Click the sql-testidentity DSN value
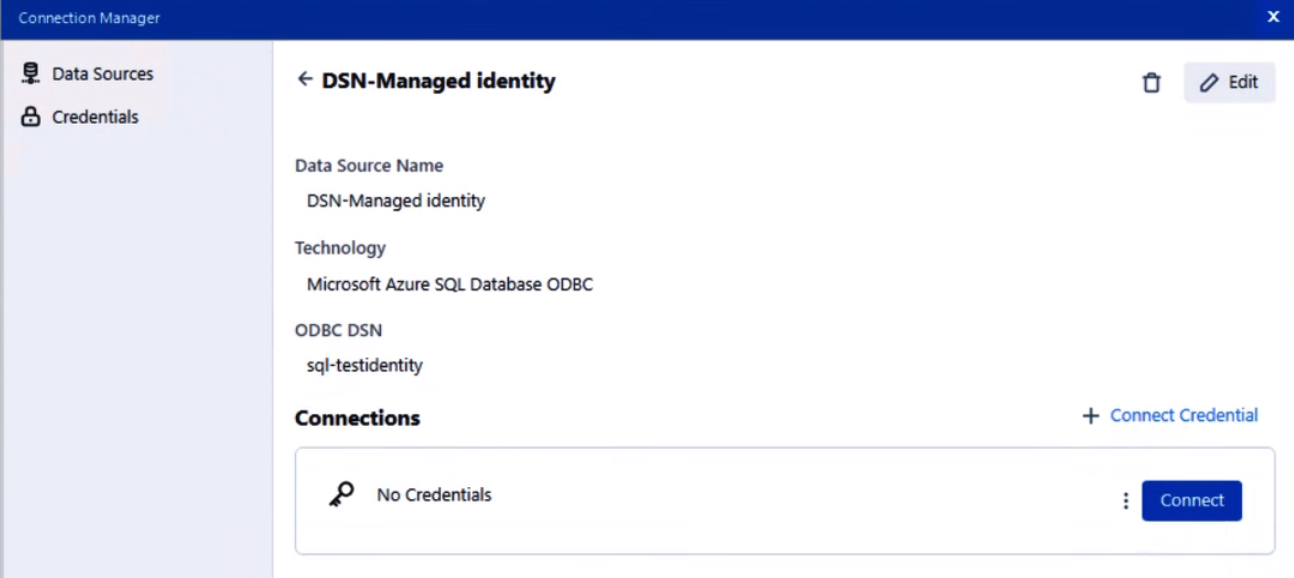 point(364,366)
